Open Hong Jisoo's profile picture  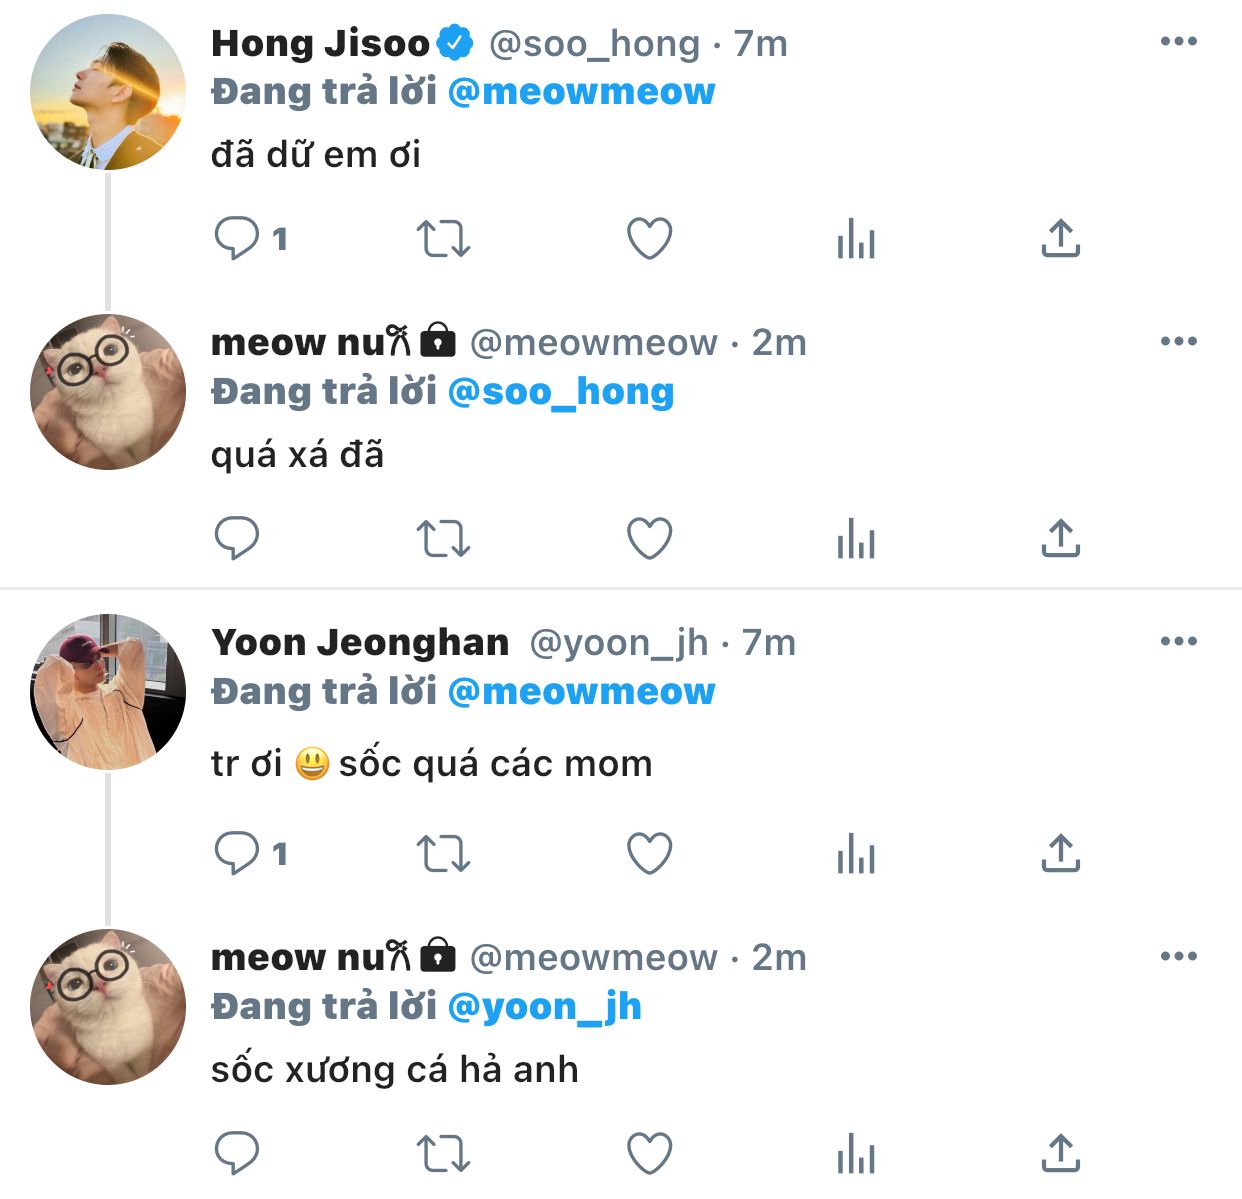pos(108,92)
